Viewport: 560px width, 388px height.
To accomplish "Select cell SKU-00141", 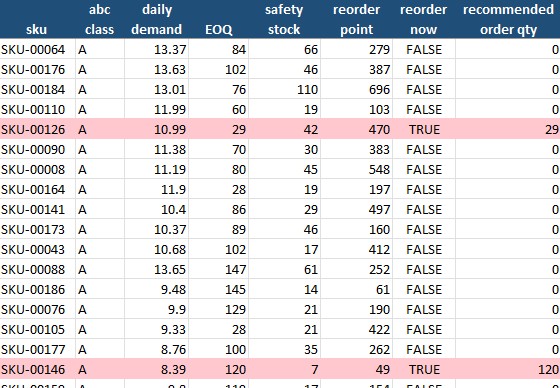I will (x=37, y=209).
